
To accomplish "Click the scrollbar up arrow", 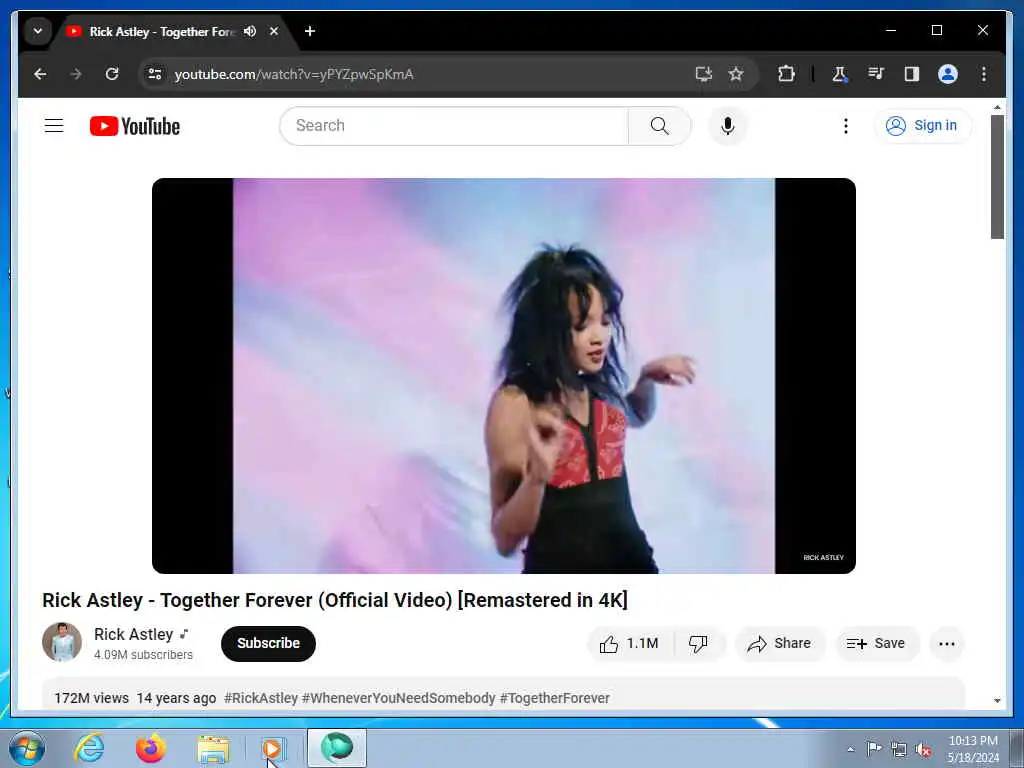I will (997, 106).
